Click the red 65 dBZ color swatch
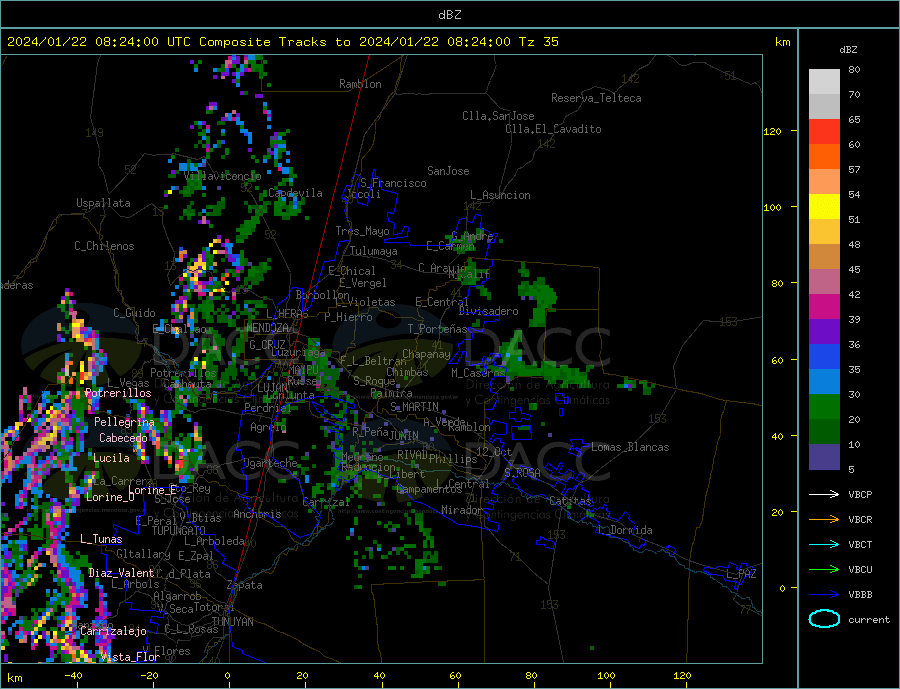Image resolution: width=900 pixels, height=689 pixels. coord(824,131)
